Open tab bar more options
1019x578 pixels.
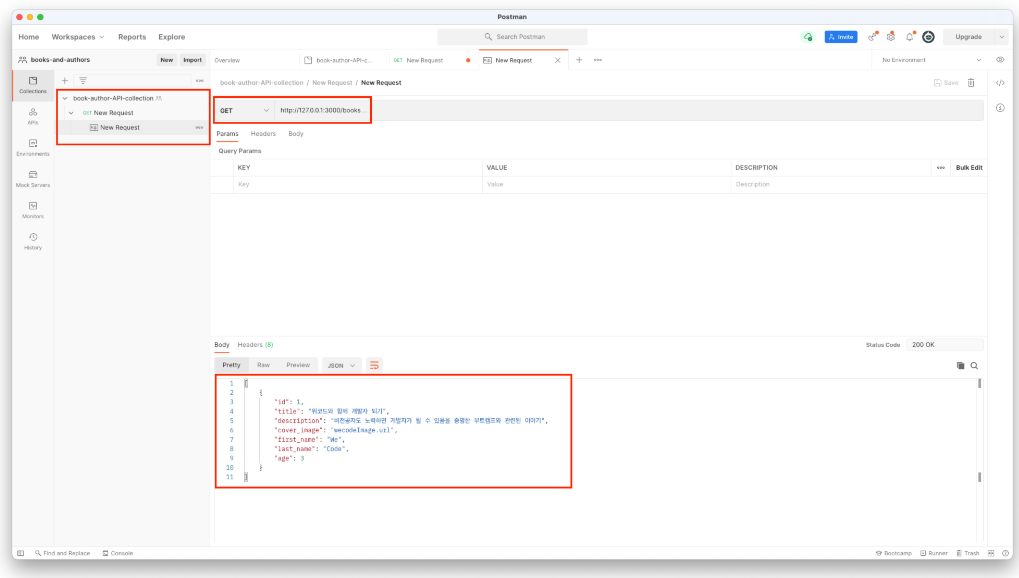[598, 60]
